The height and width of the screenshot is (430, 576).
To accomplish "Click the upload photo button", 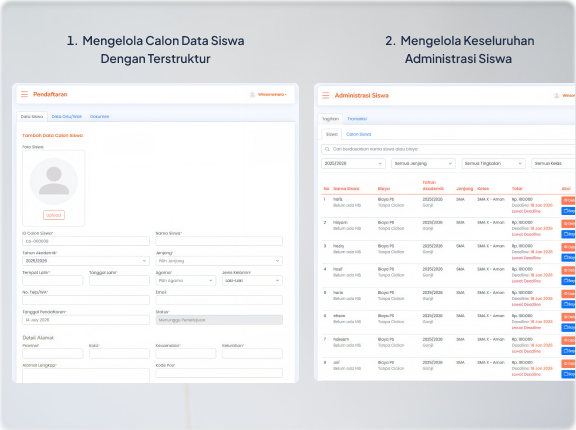I will [54, 215].
